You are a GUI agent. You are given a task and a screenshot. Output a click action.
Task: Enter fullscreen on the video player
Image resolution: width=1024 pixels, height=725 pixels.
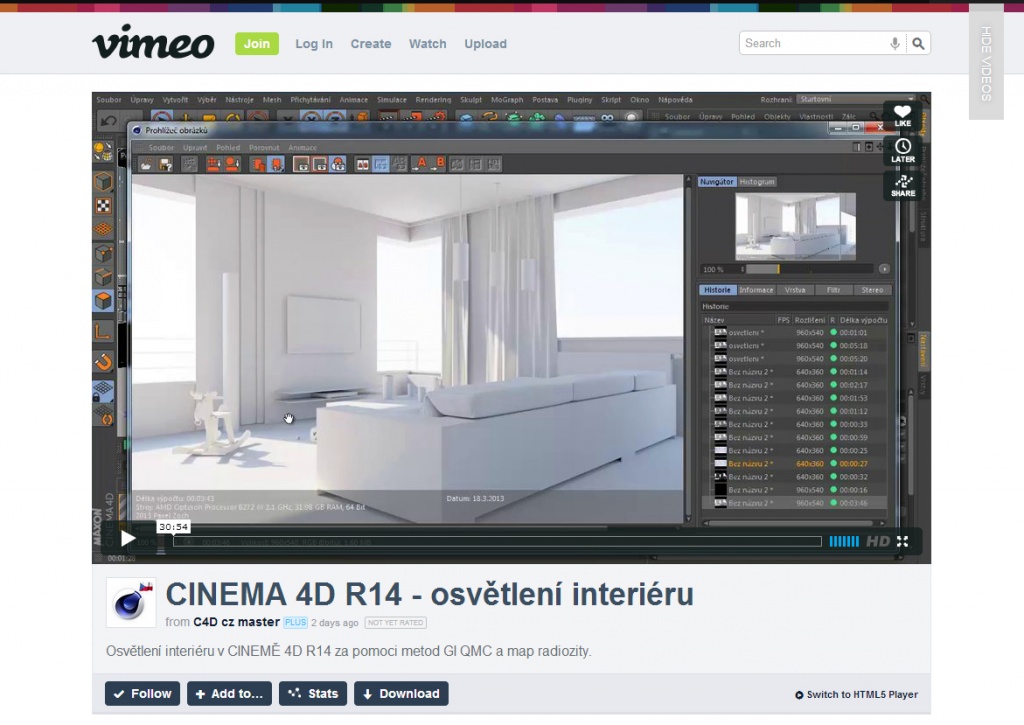click(x=903, y=541)
